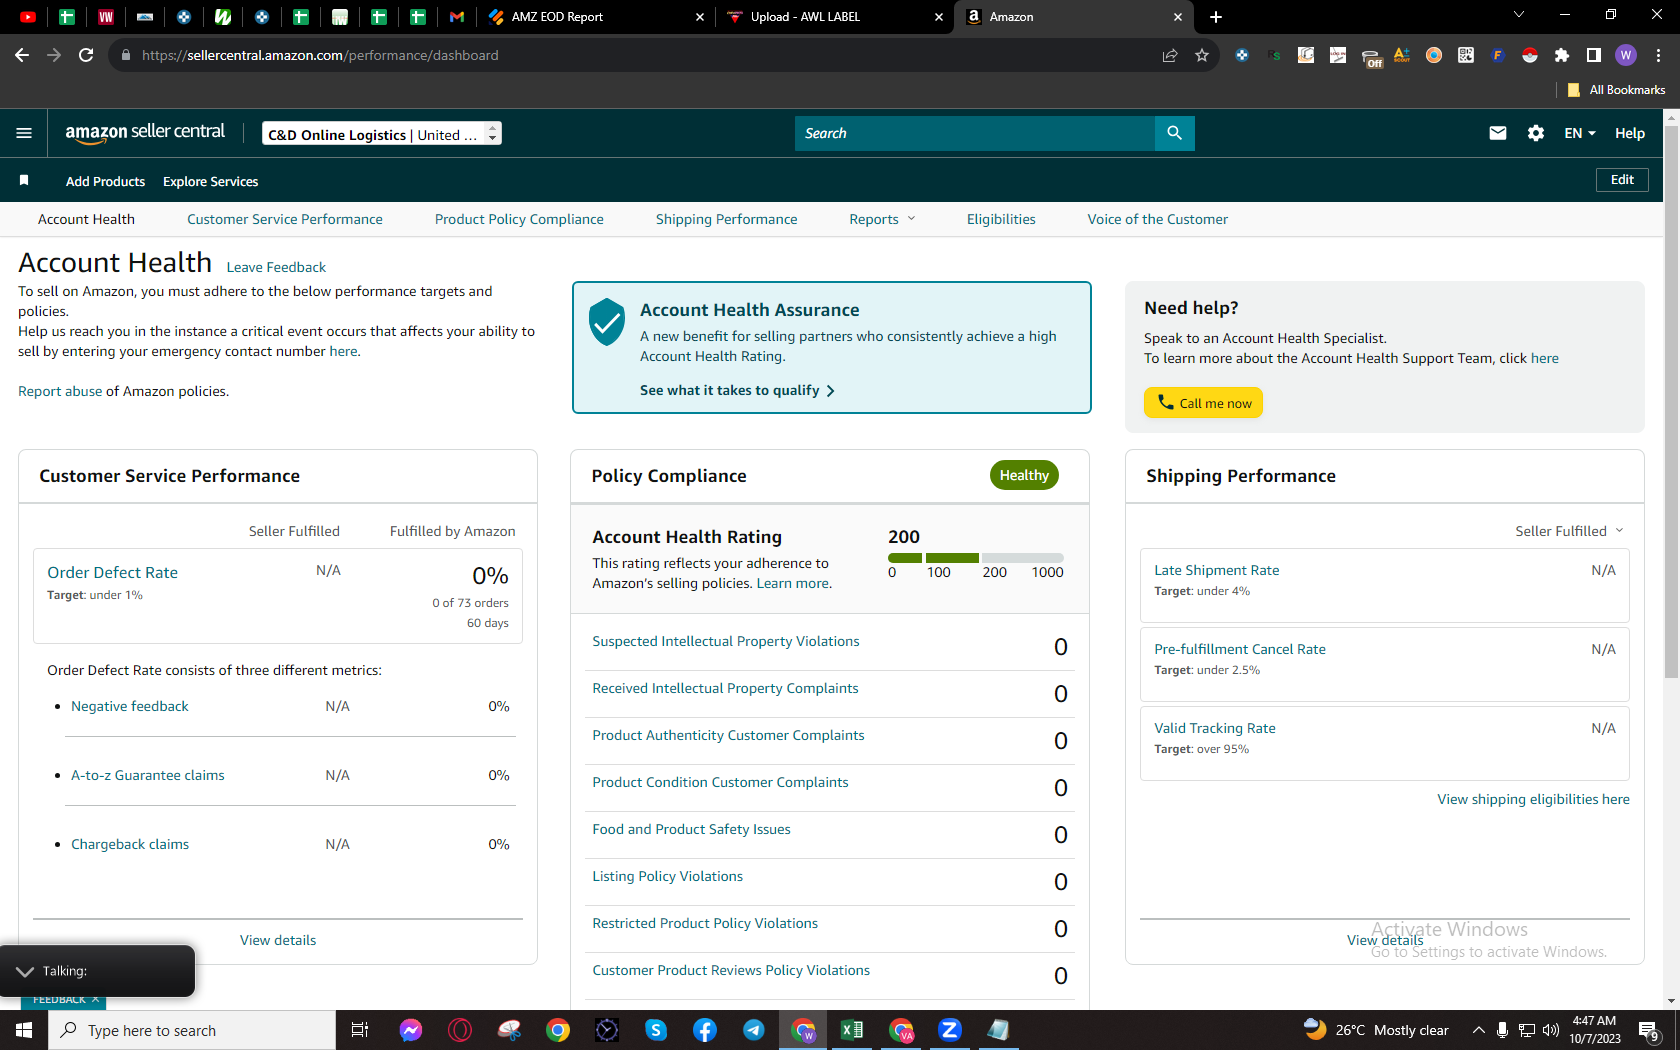Viewport: 1680px width, 1050px height.
Task: Show hidden system tray icons
Action: [1478, 1030]
